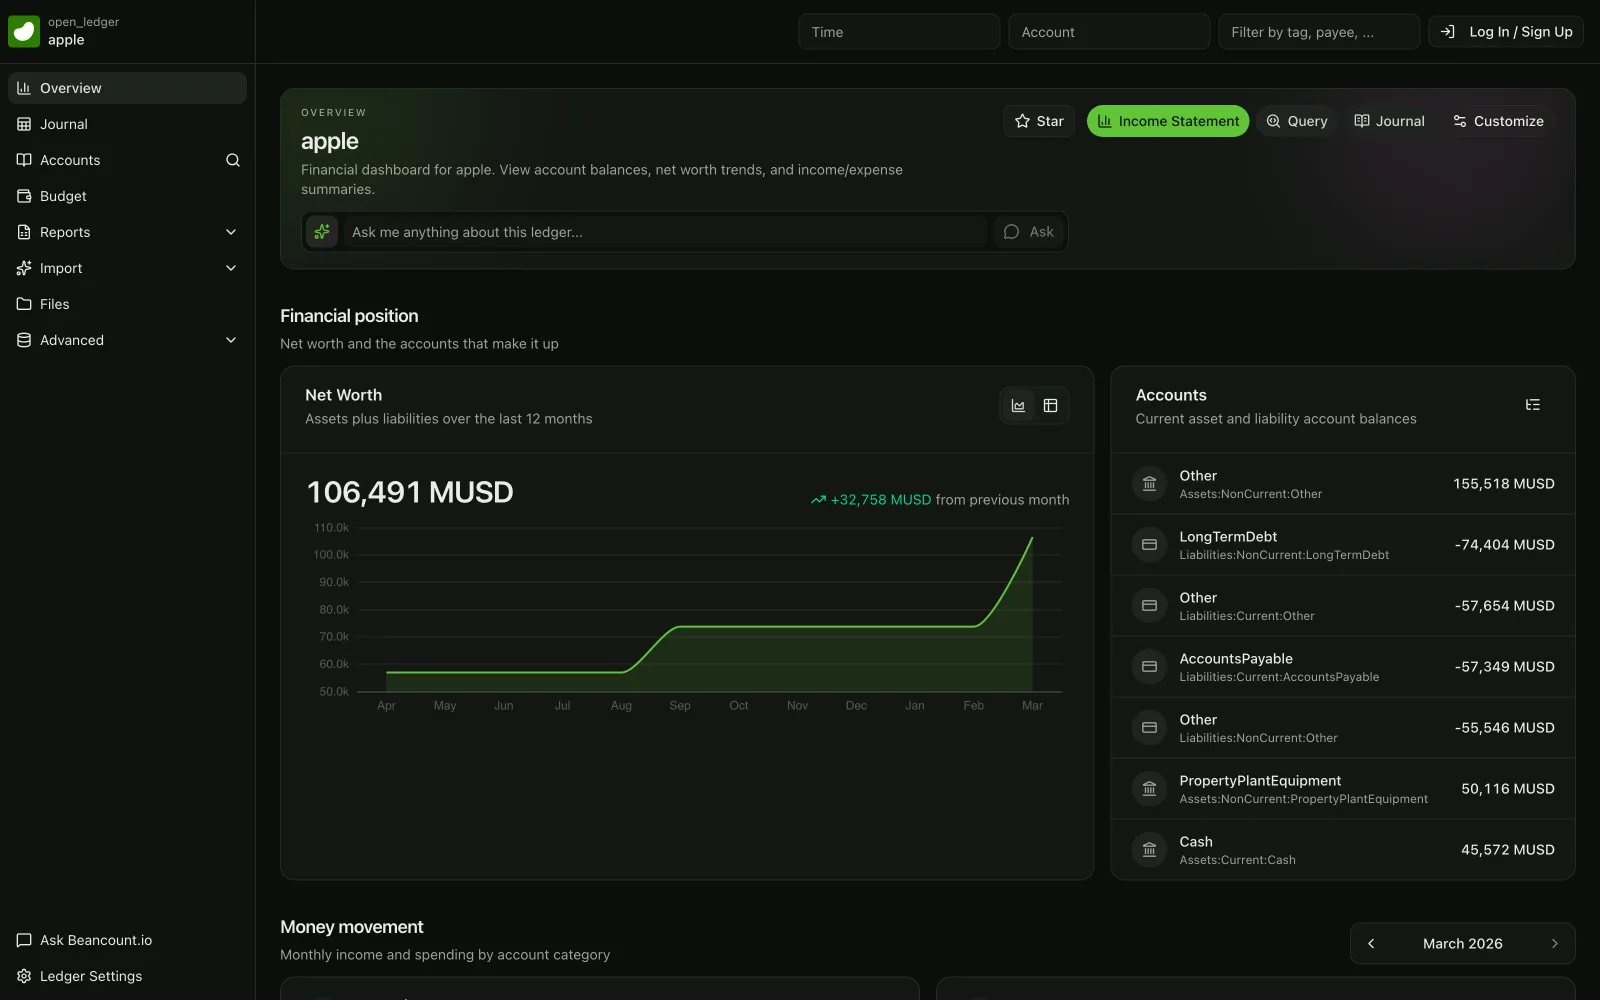1600x1000 pixels.
Task: Open the Overview sidebar item
Action: point(127,88)
